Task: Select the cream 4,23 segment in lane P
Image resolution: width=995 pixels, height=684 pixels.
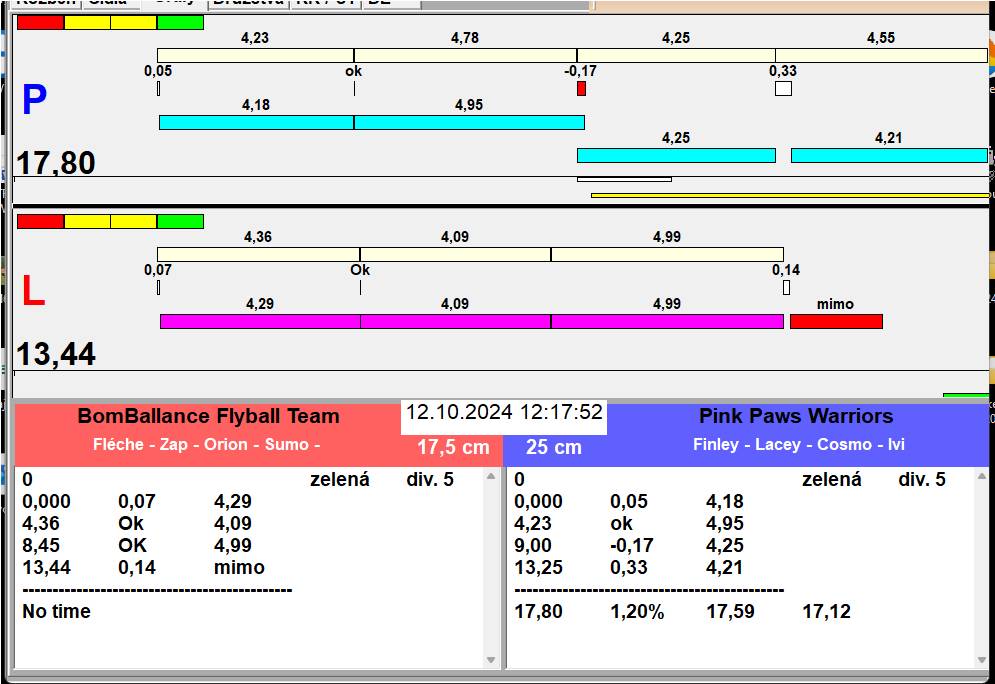Action: (255, 55)
